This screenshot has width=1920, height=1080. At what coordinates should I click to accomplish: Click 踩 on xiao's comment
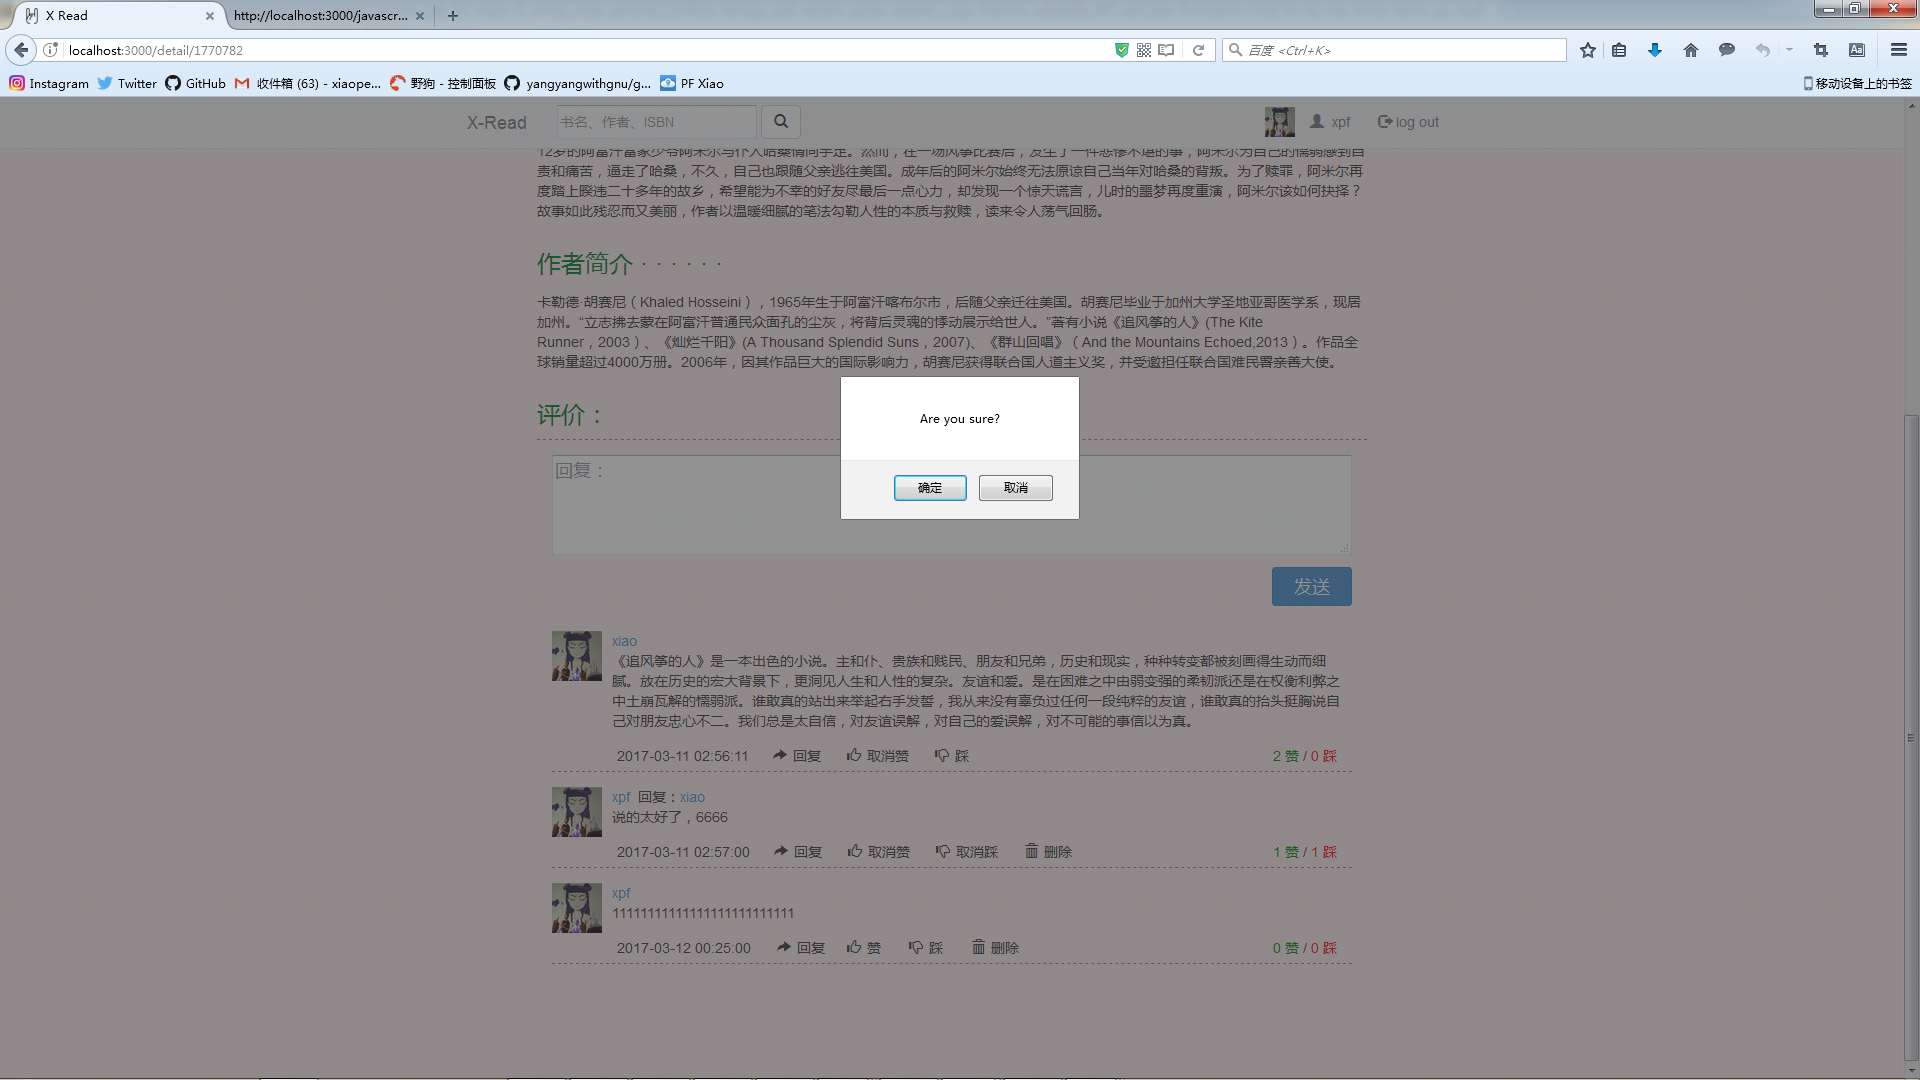pos(952,756)
